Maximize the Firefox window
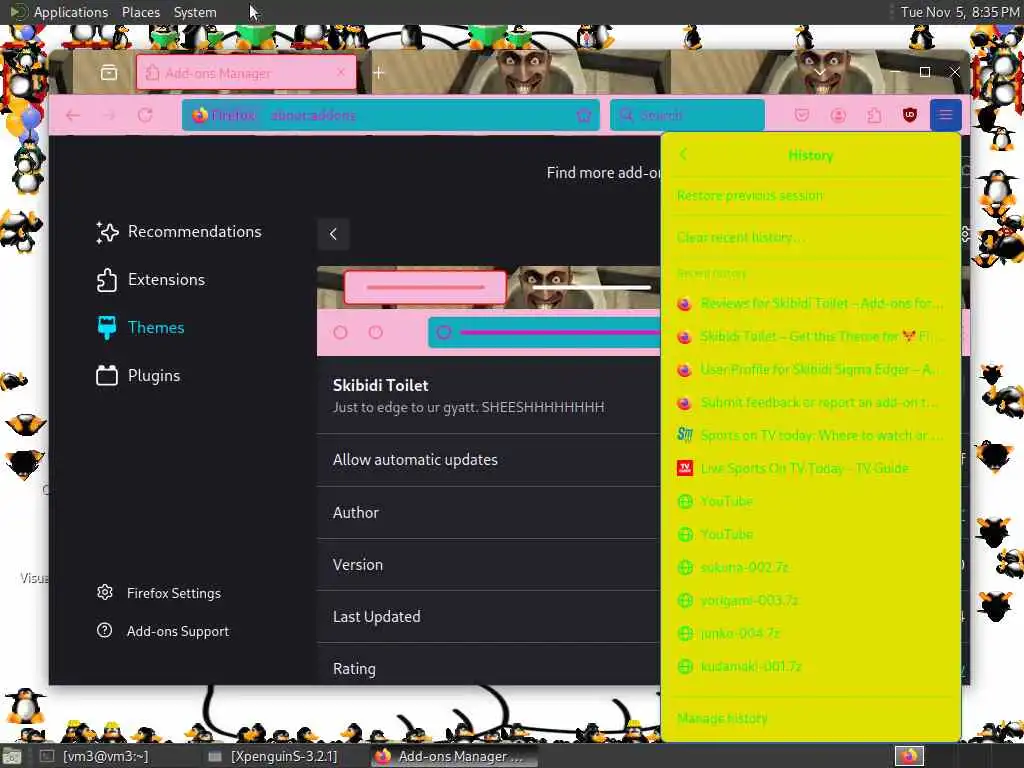The width and height of the screenshot is (1024, 768). coord(925,72)
